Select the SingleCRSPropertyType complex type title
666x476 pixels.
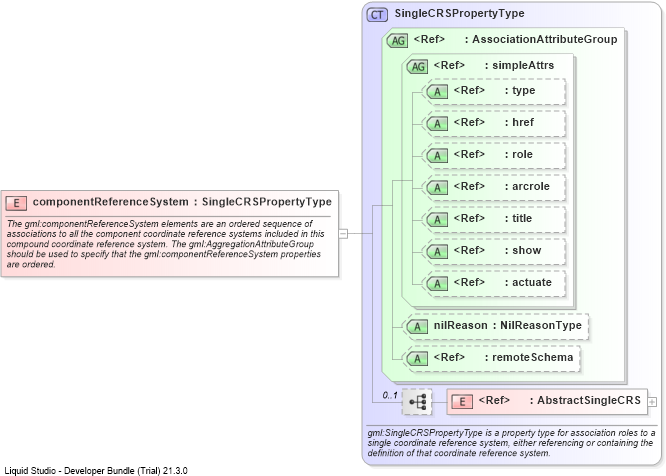click(459, 14)
